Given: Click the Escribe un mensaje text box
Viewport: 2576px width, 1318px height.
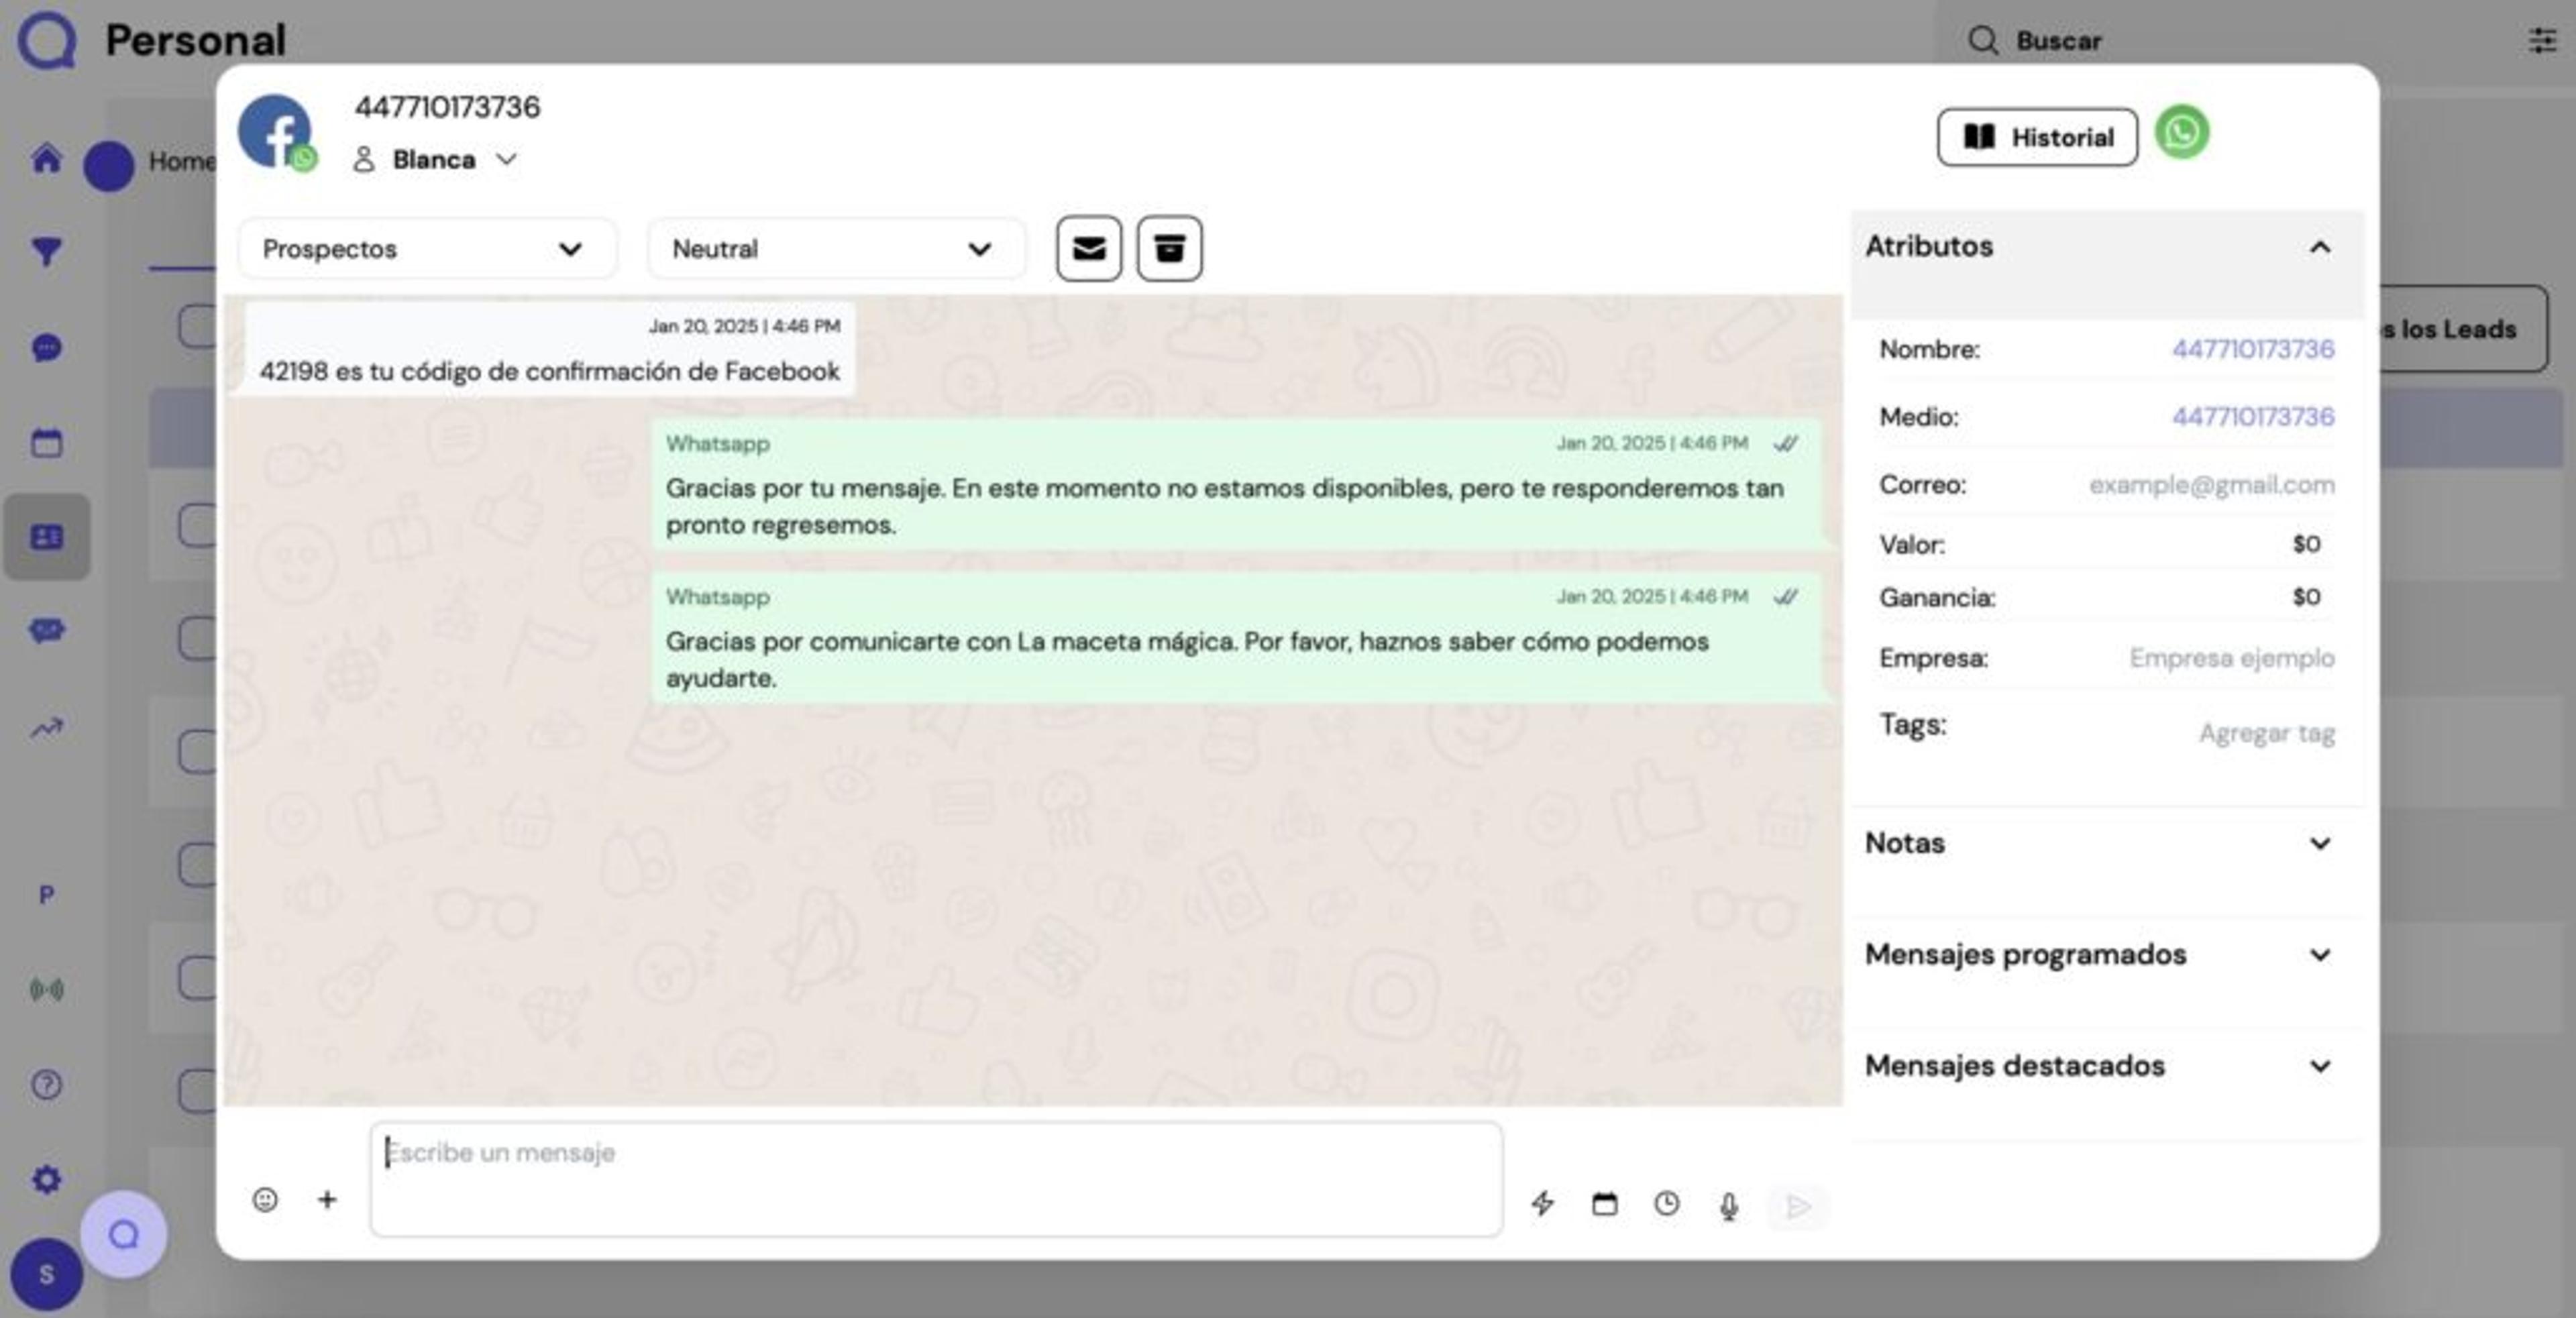Looking at the screenshot, I should pyautogui.click(x=936, y=1179).
